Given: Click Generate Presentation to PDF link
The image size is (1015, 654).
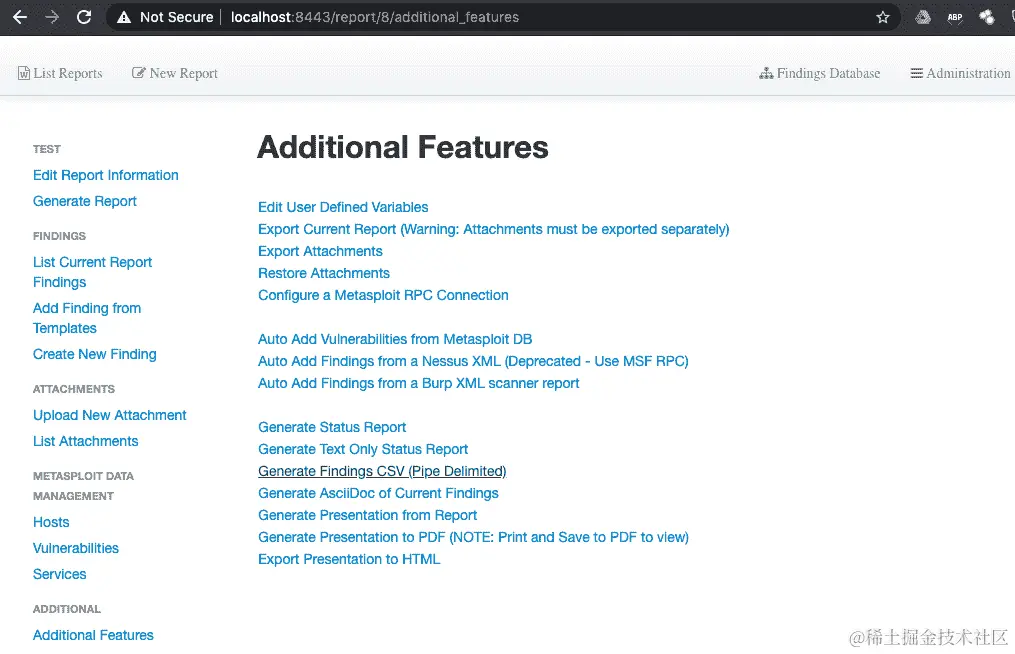Looking at the screenshot, I should 473,537.
